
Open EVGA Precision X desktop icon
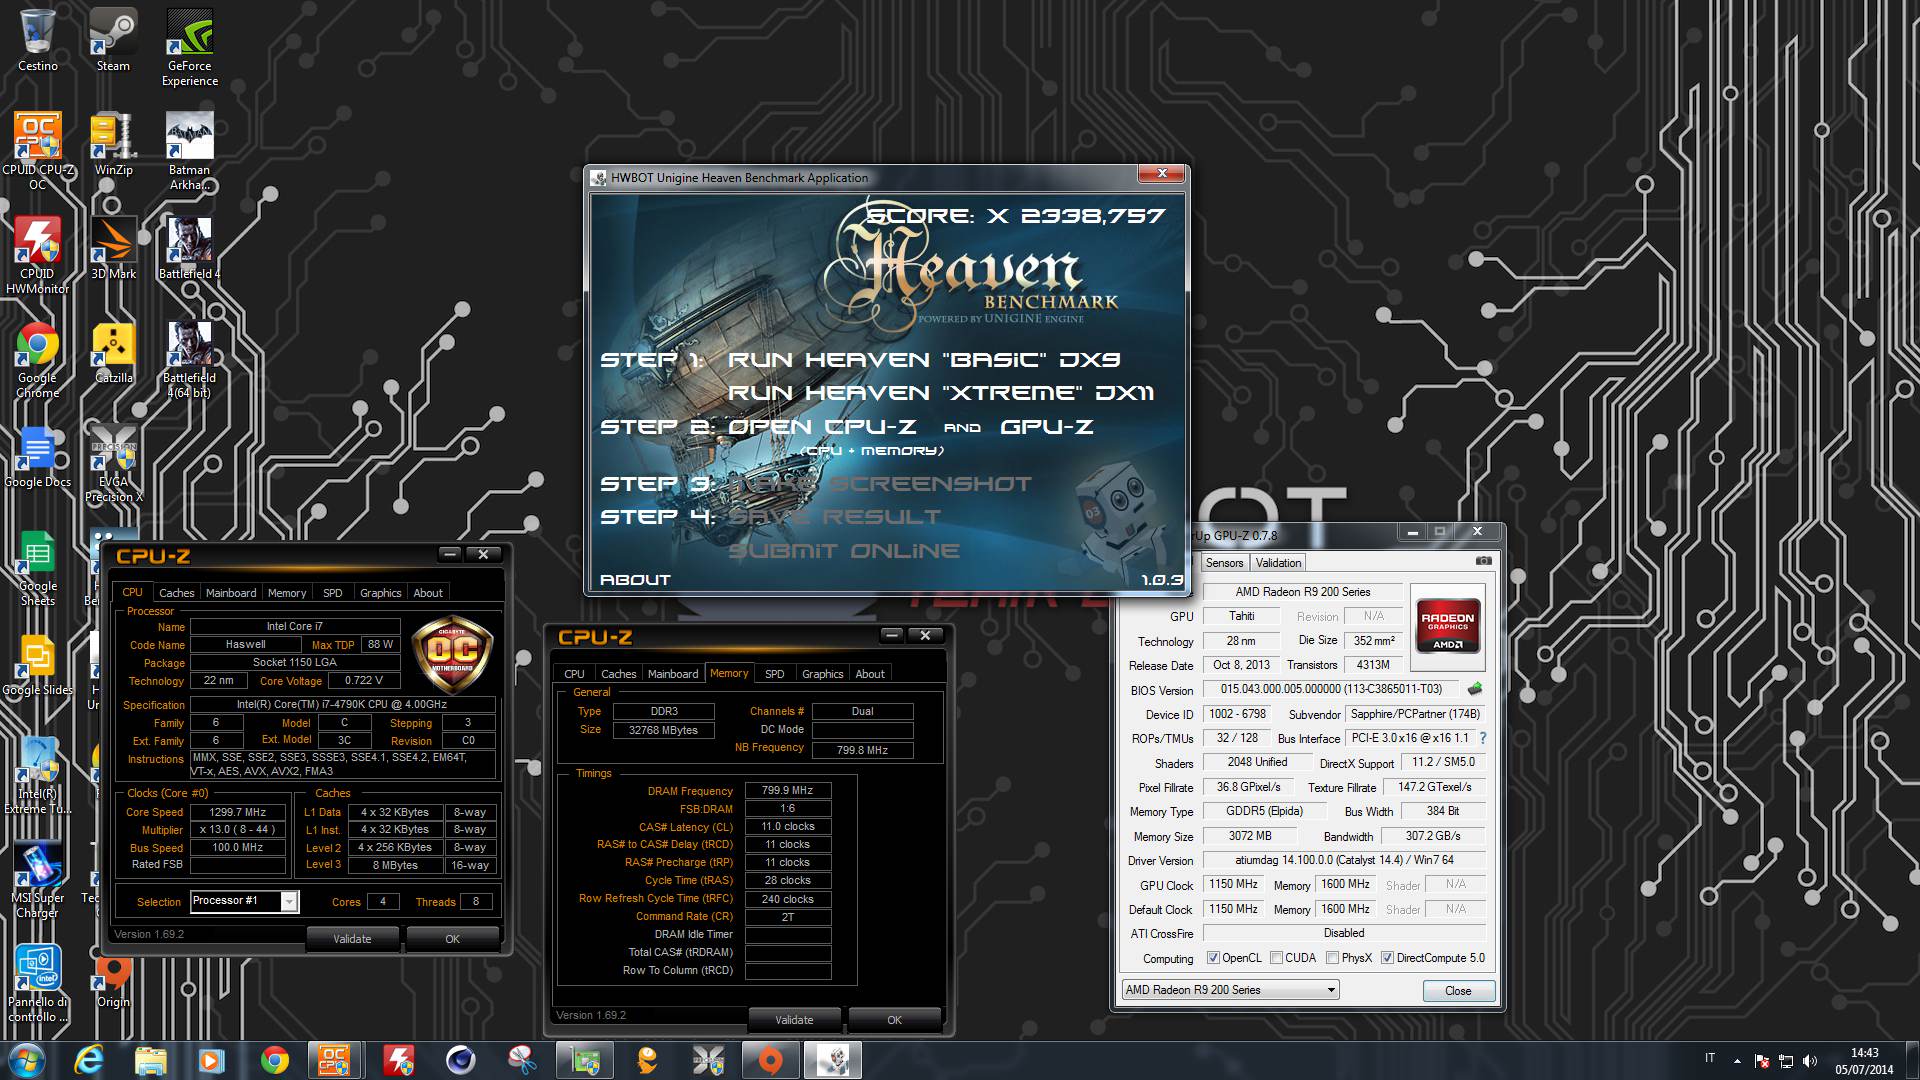pos(113,463)
